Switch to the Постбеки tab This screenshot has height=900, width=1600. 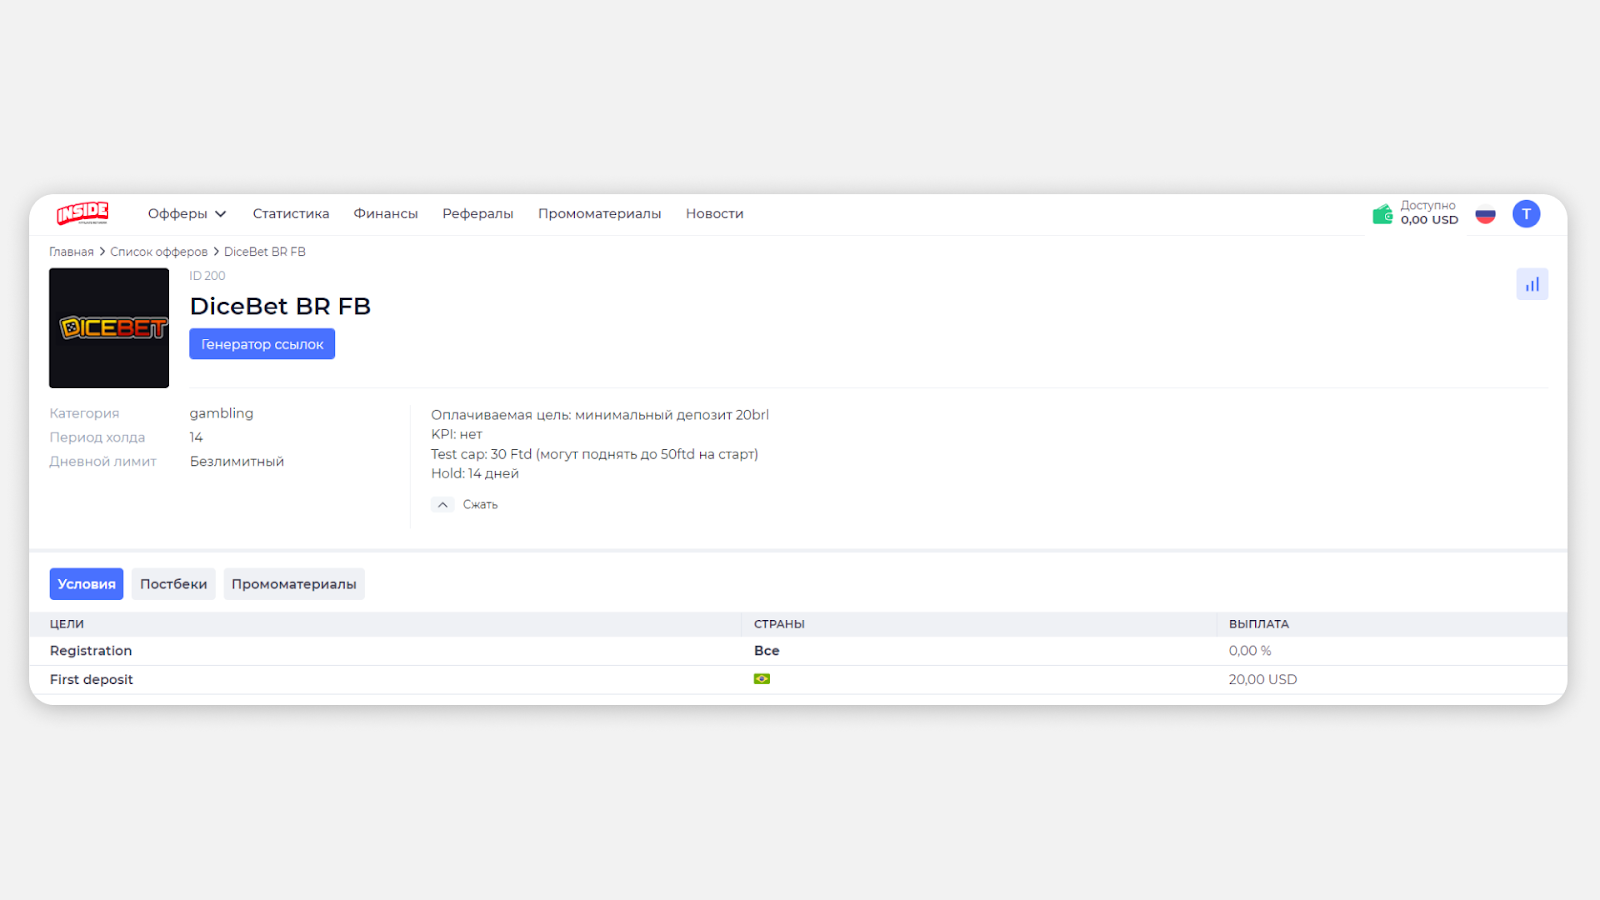coord(174,584)
